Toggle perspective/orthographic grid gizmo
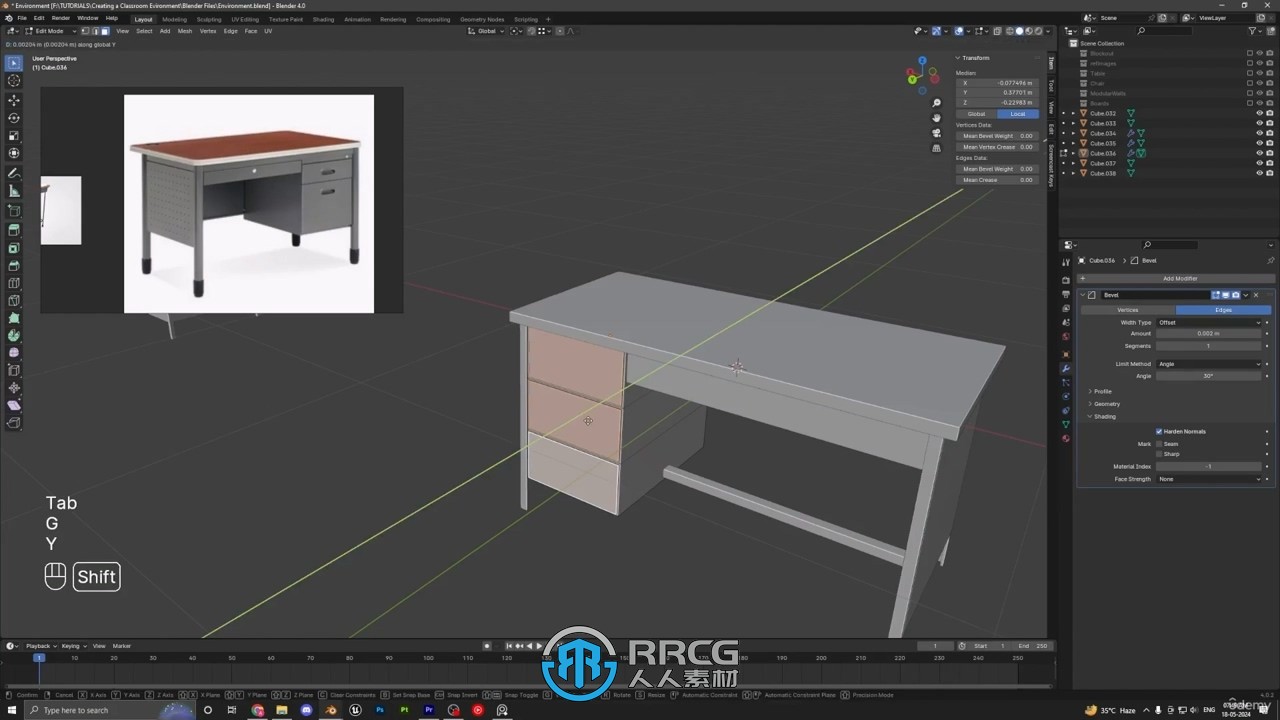 936,148
